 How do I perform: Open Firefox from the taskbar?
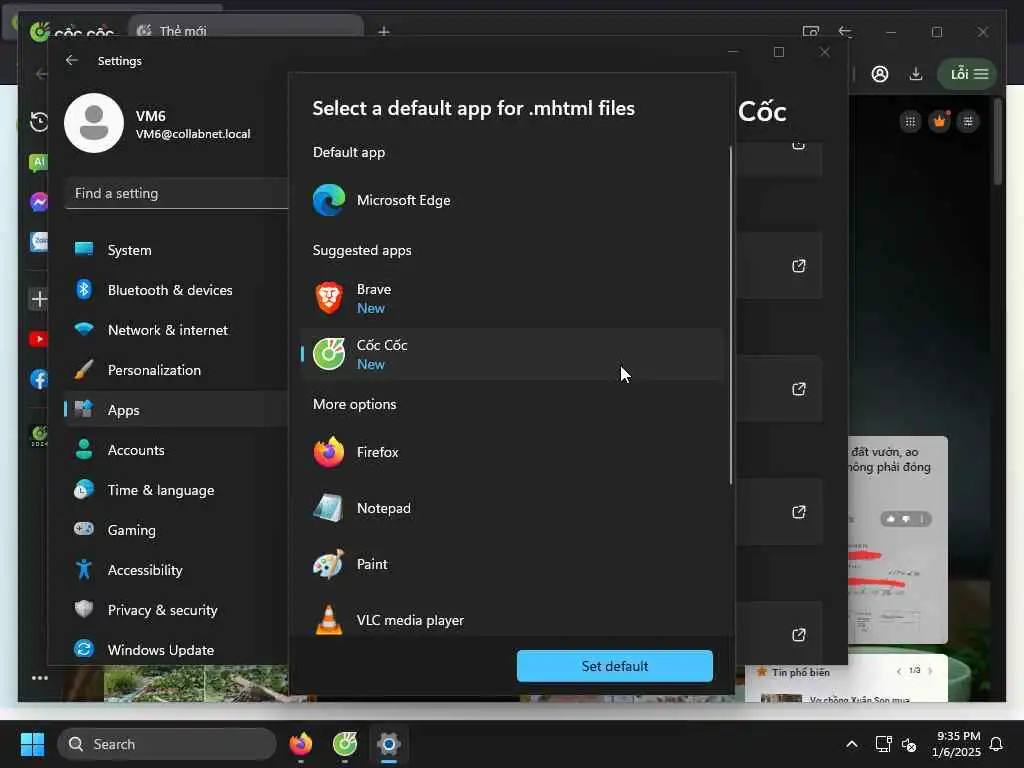coord(301,744)
